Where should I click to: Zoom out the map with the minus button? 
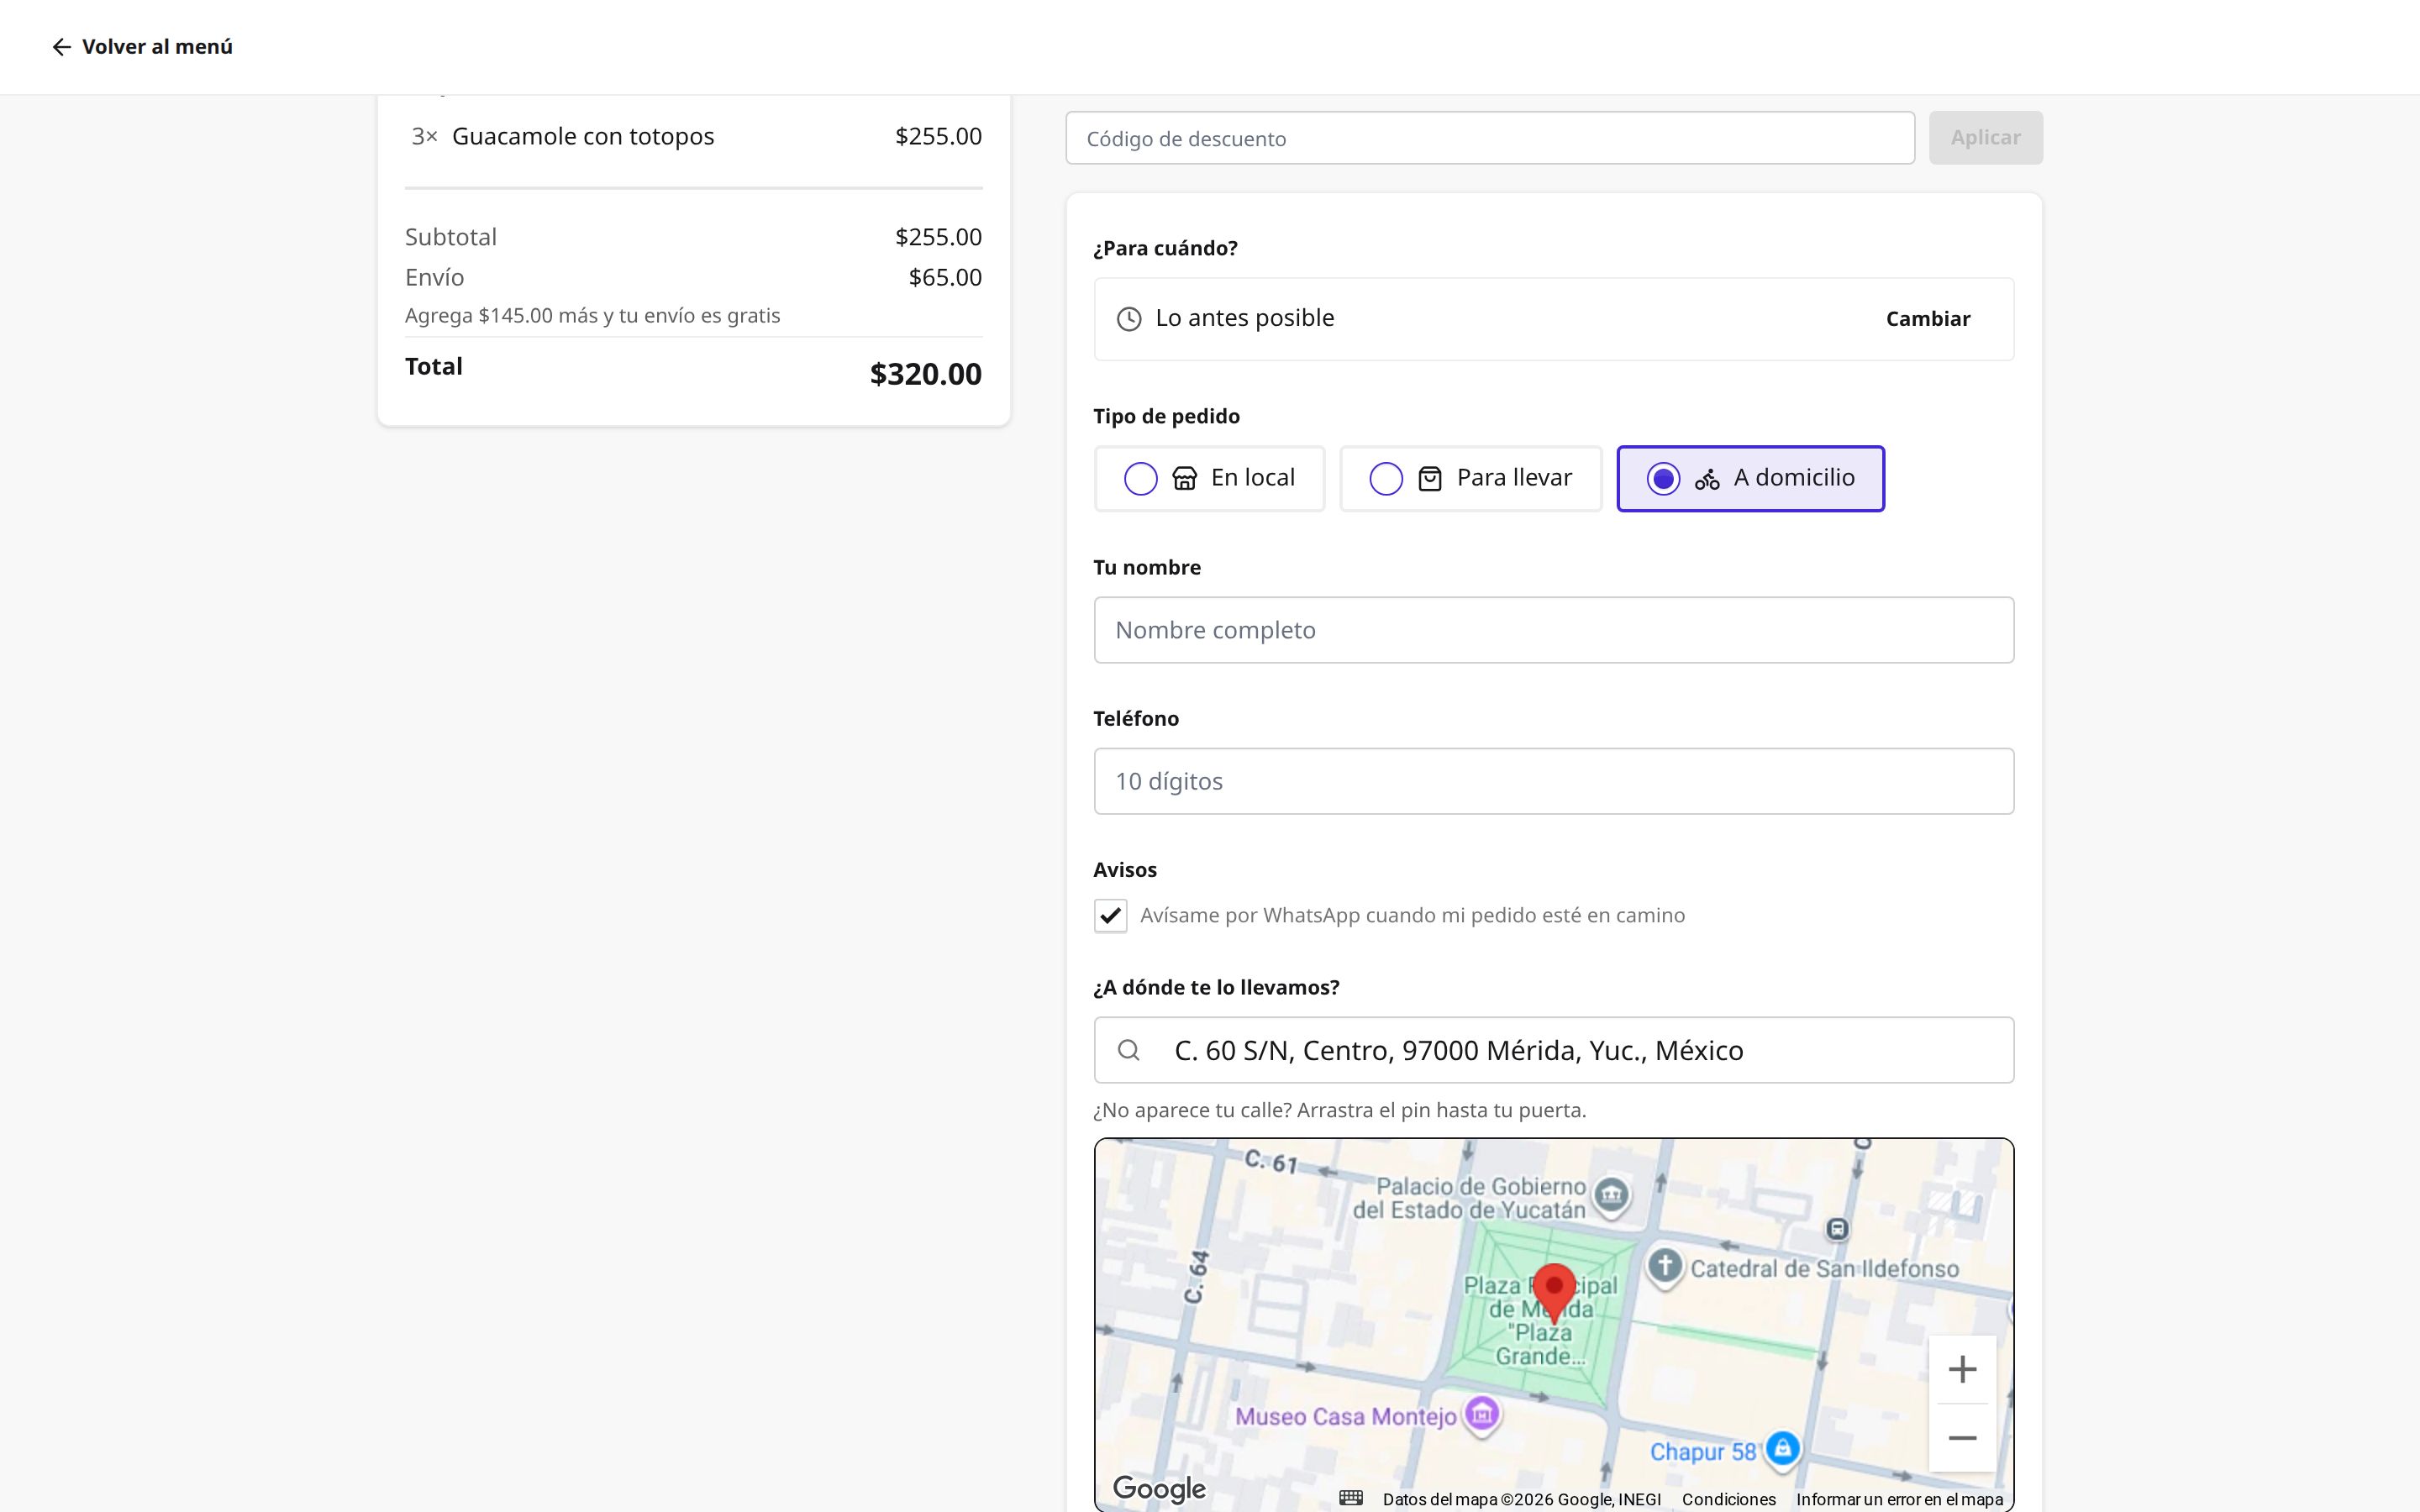[x=1962, y=1438]
